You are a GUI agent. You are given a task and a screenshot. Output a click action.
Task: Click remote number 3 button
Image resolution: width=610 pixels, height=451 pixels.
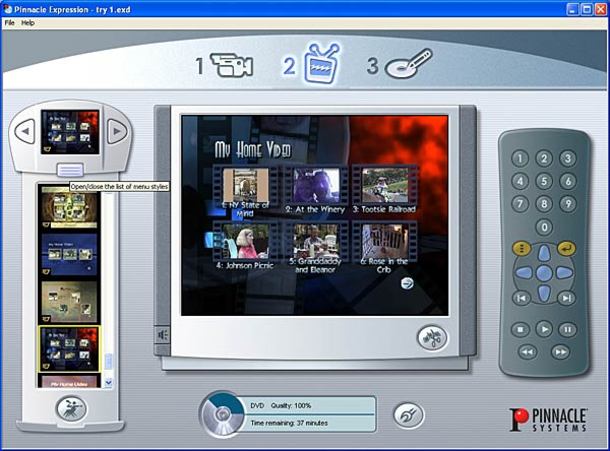pos(568,158)
